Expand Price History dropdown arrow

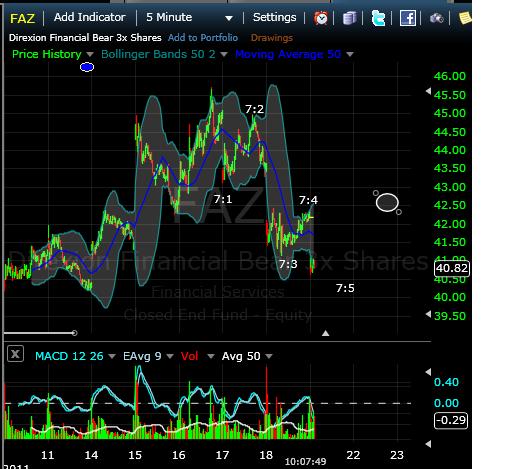[x=90, y=54]
